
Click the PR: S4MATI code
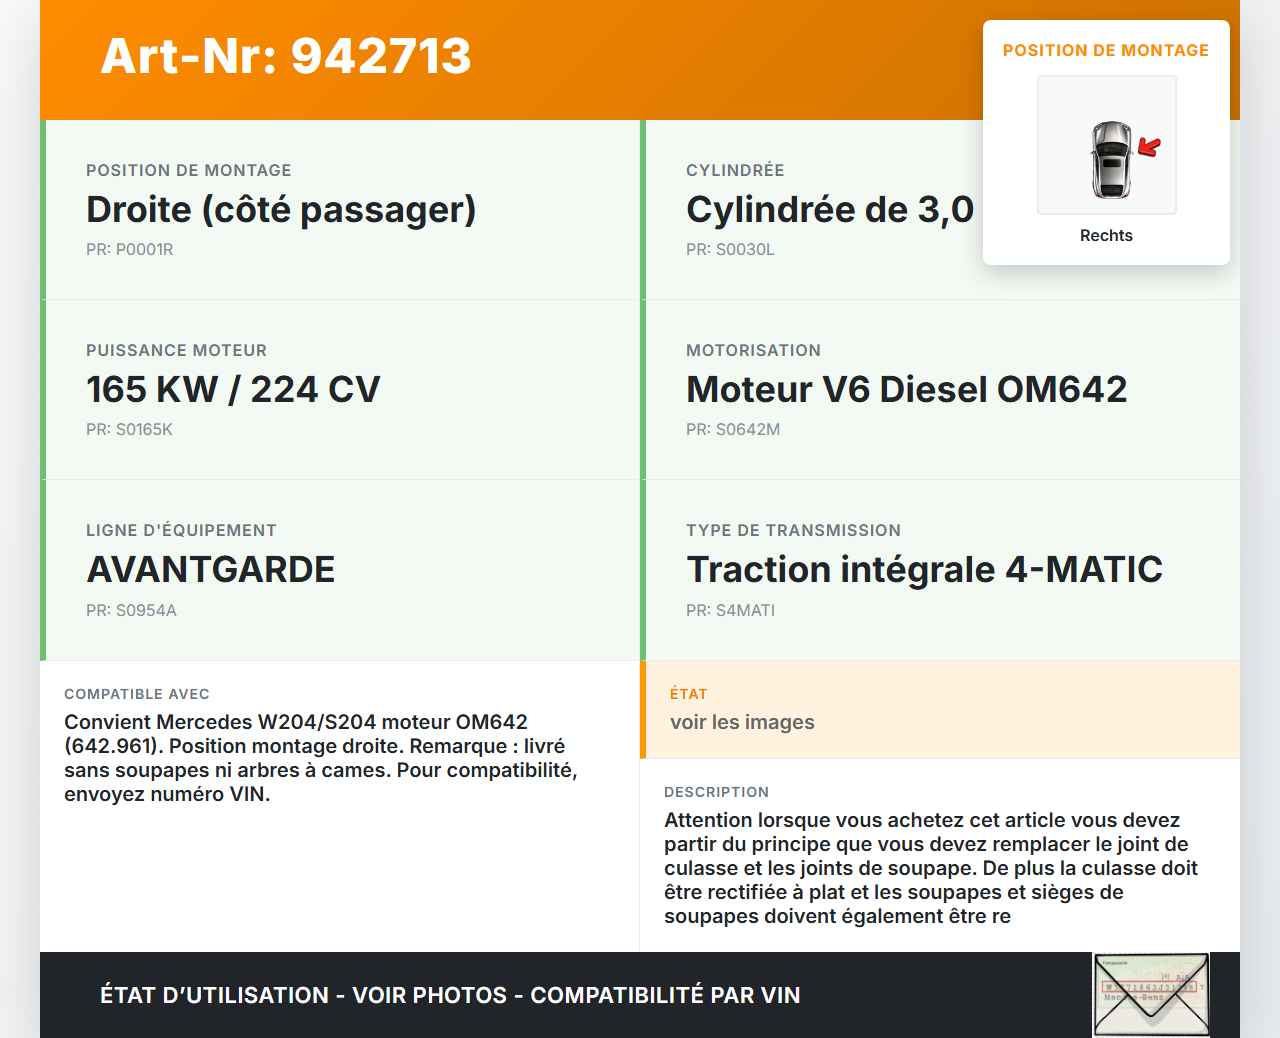coord(730,611)
